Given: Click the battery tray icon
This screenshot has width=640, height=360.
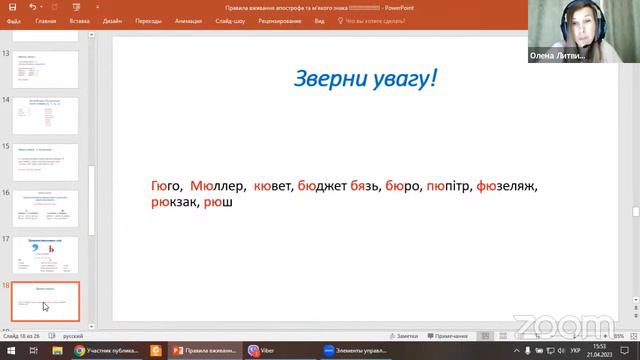Looking at the screenshot, I should click(x=539, y=351).
